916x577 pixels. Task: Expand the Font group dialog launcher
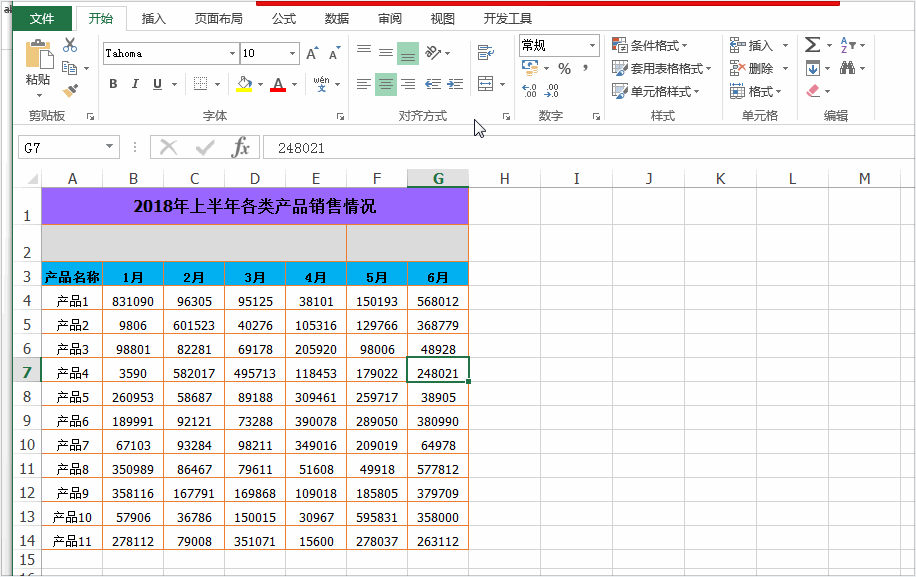point(340,117)
